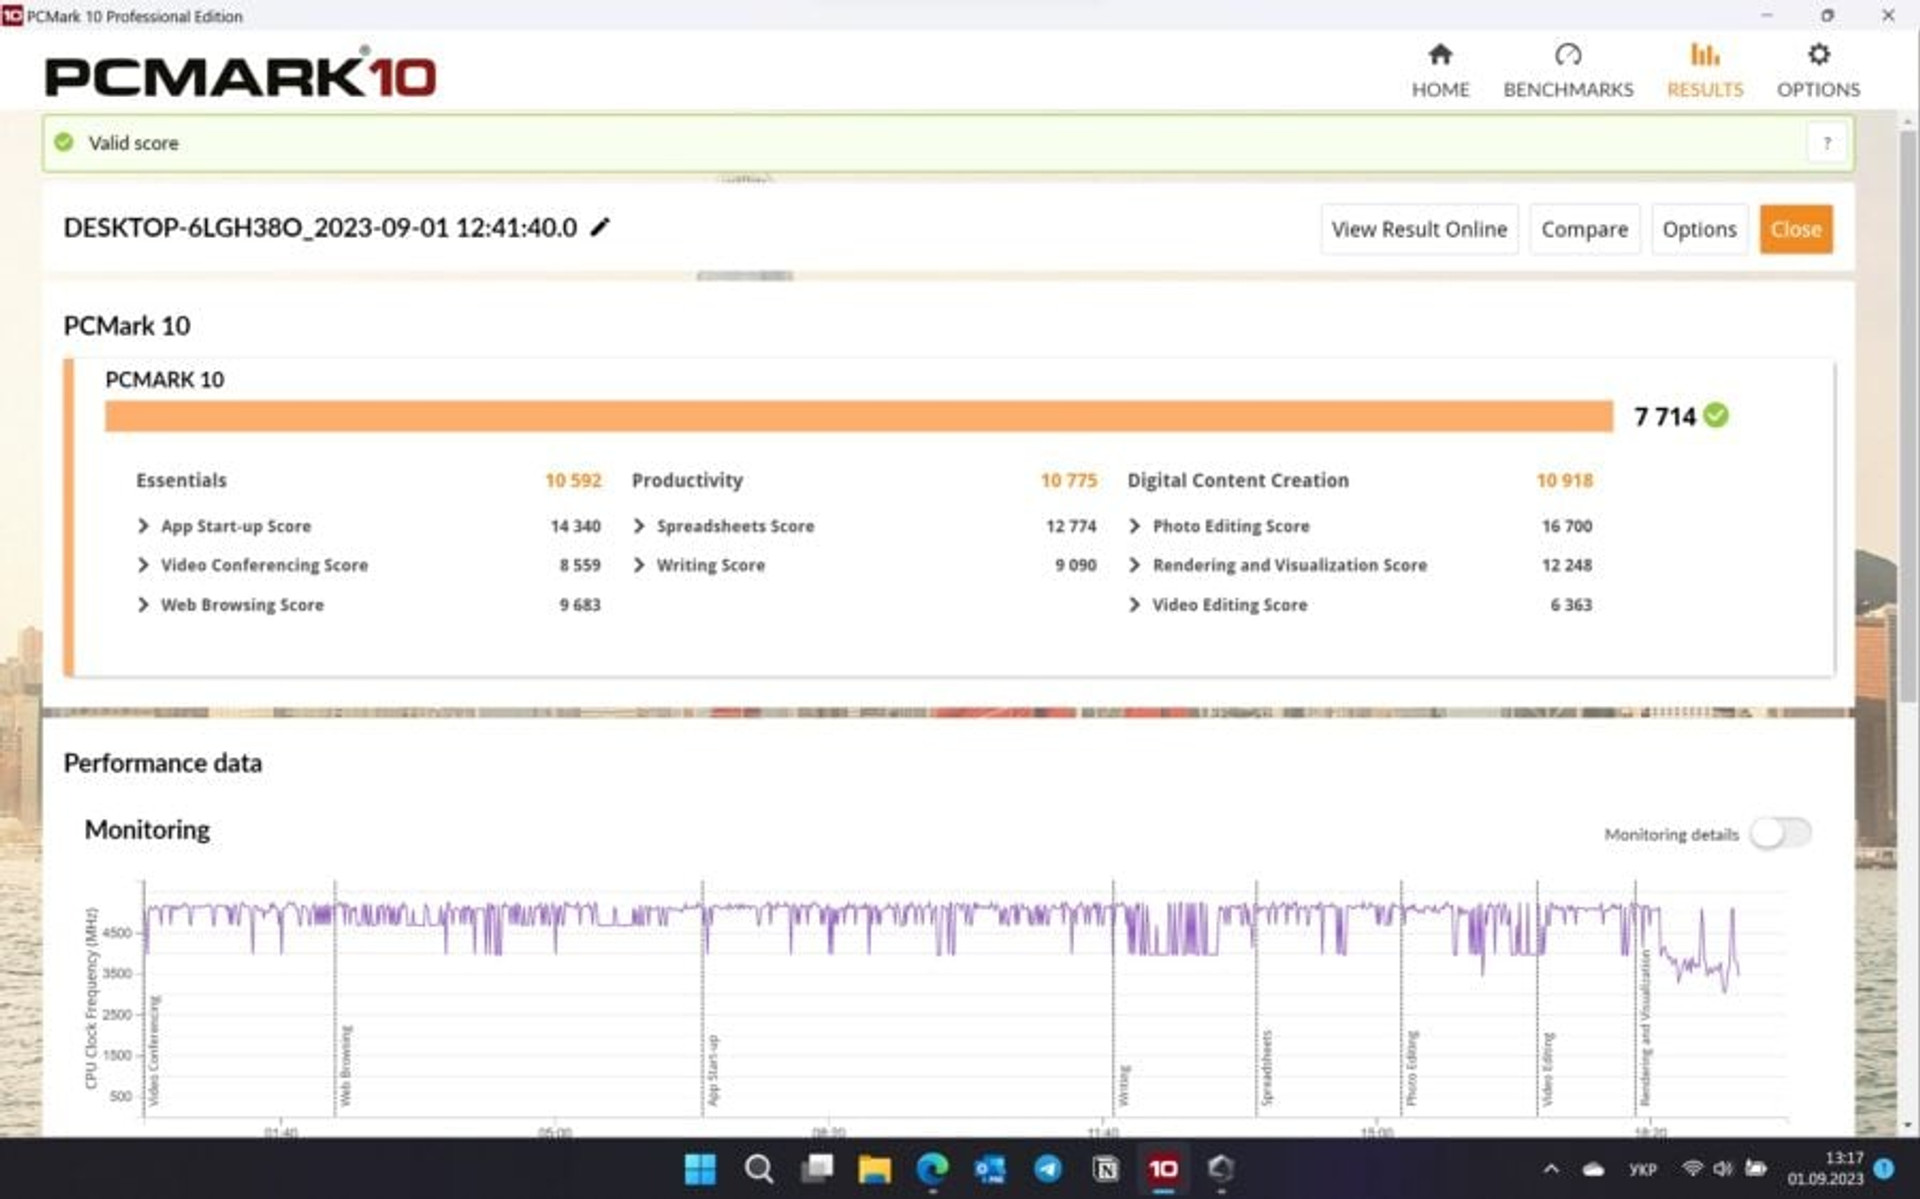Click the Productivity score 10 775
The image size is (1920, 1199).
[x=1069, y=481]
